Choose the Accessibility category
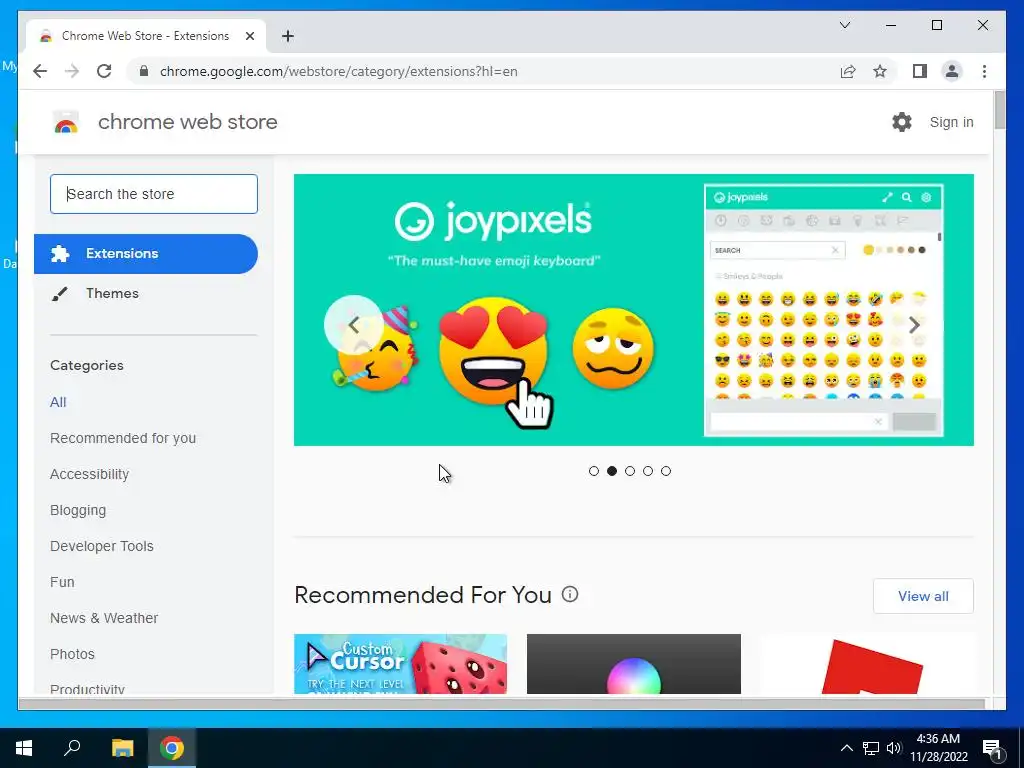The width and height of the screenshot is (1024, 768). 89,474
